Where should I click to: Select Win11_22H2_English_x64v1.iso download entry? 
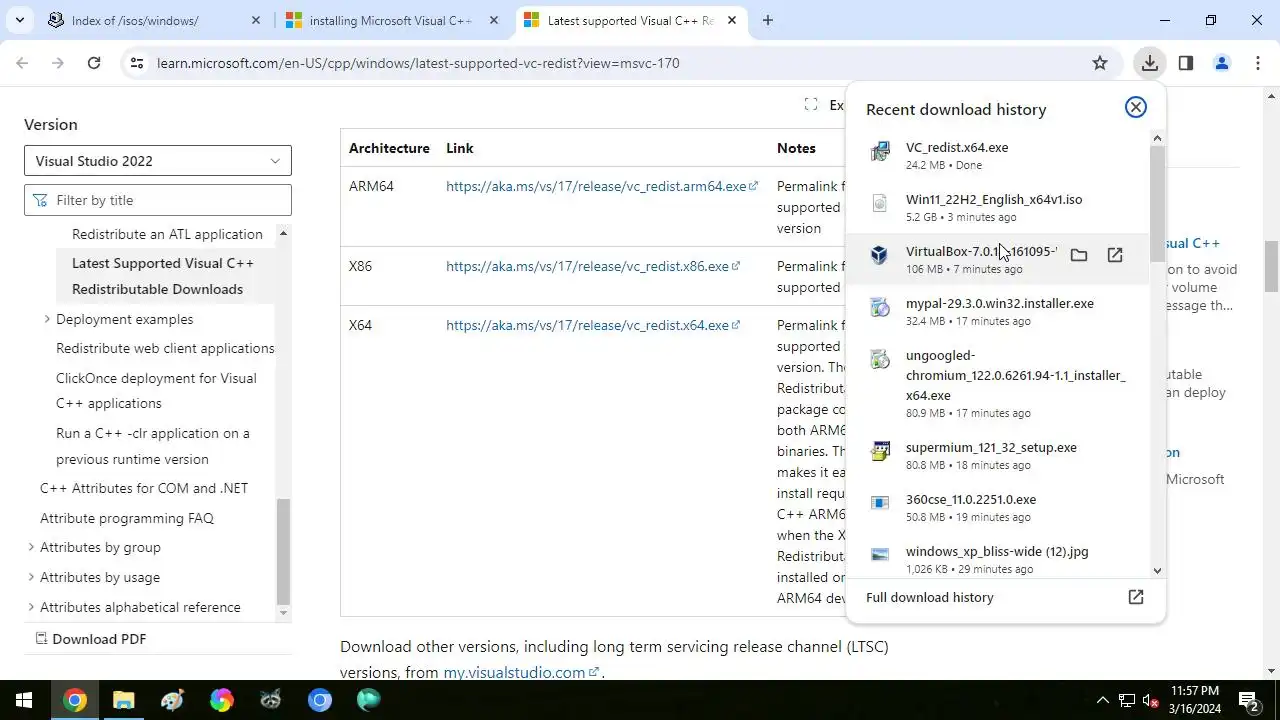pos(1000,207)
